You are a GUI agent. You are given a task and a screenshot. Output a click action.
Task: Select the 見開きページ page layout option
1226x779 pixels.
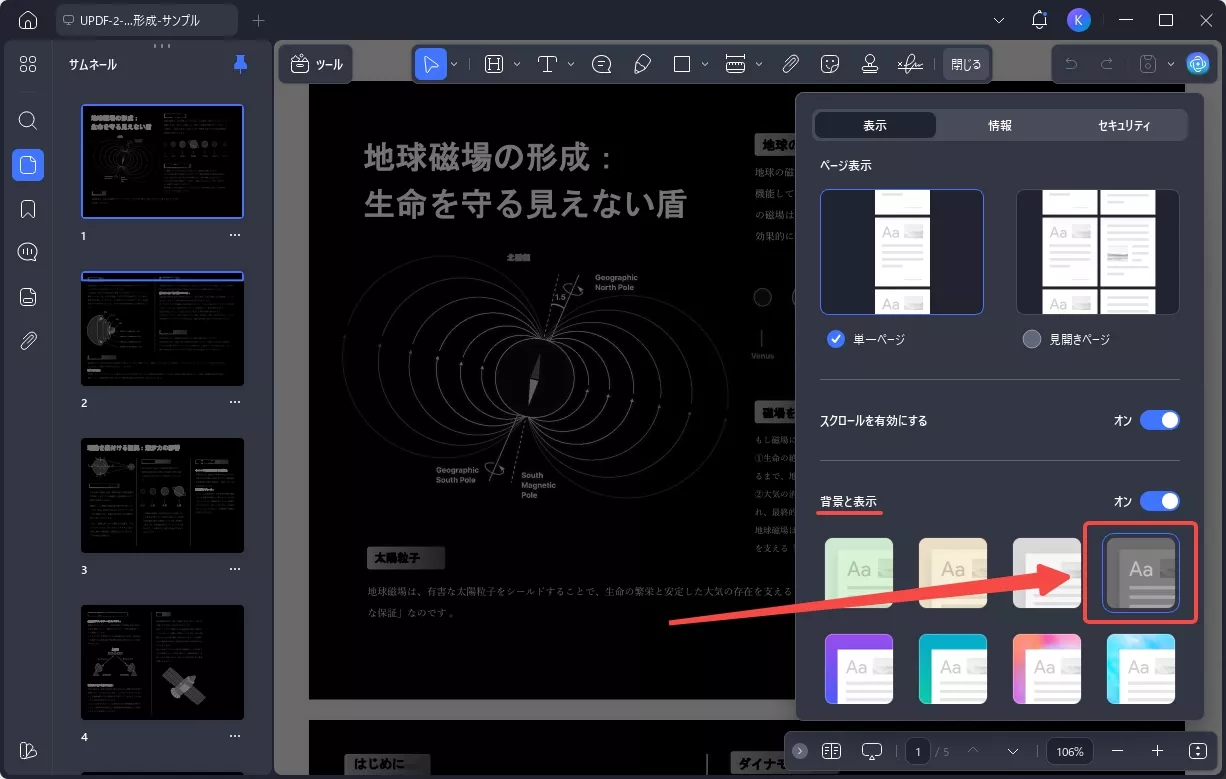[x=1032, y=339]
